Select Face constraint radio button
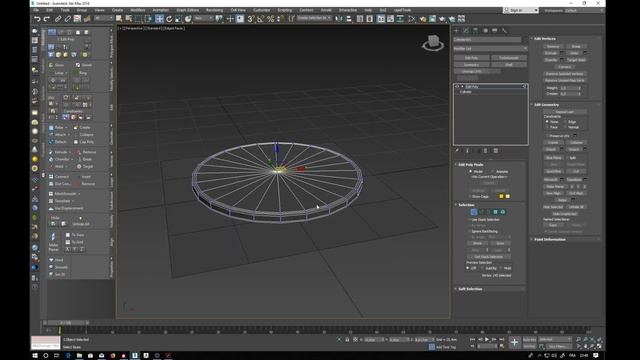 [x=547, y=127]
